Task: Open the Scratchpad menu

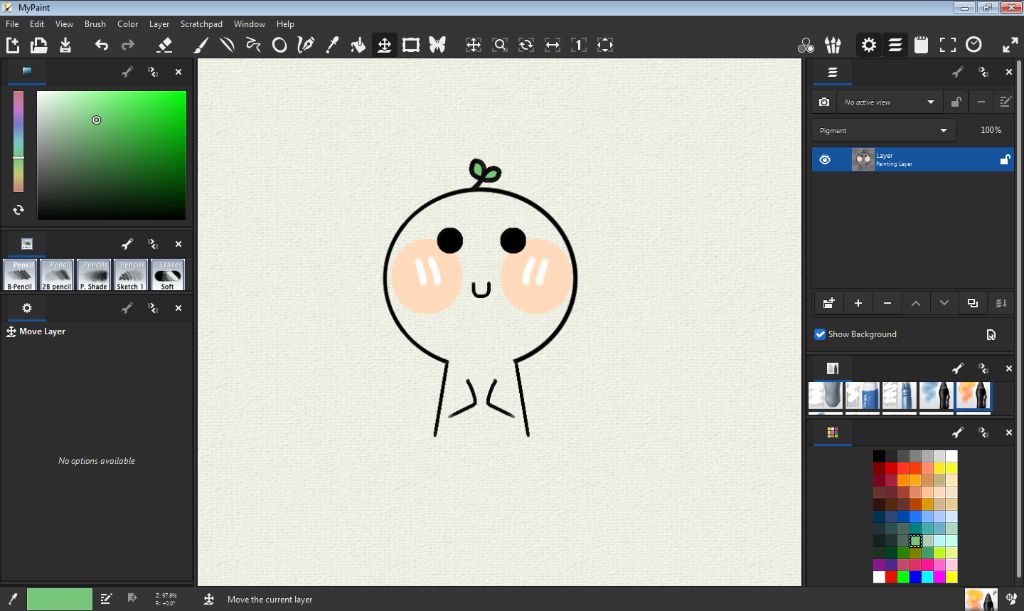Action: pos(201,24)
